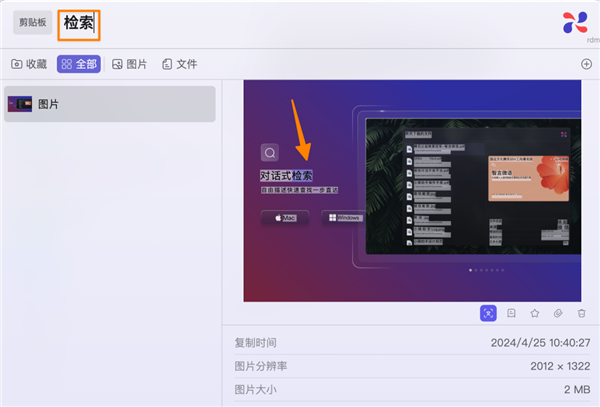Delete the clipboard image with trash icon
Screen dimensions: 600x407
(581, 314)
